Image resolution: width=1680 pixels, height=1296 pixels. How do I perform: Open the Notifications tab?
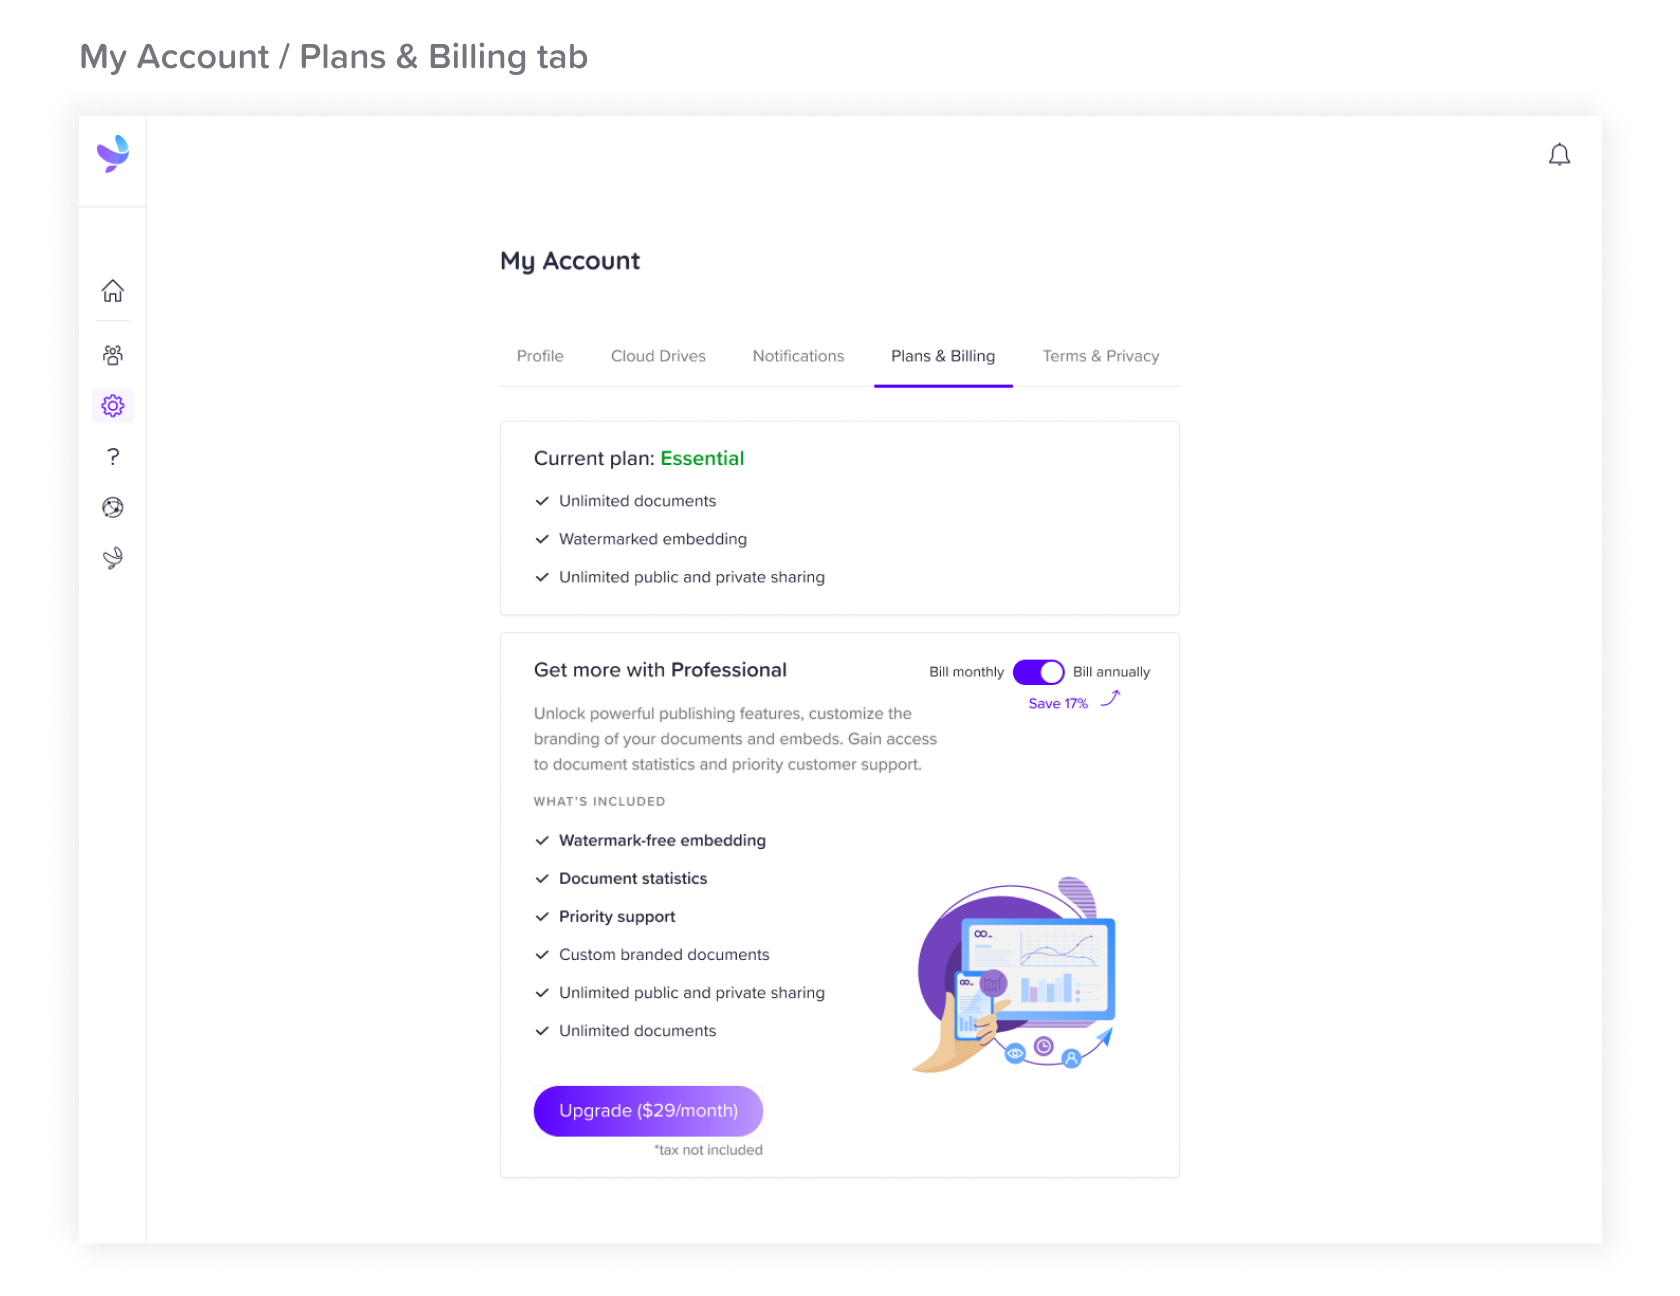pyautogui.click(x=798, y=356)
